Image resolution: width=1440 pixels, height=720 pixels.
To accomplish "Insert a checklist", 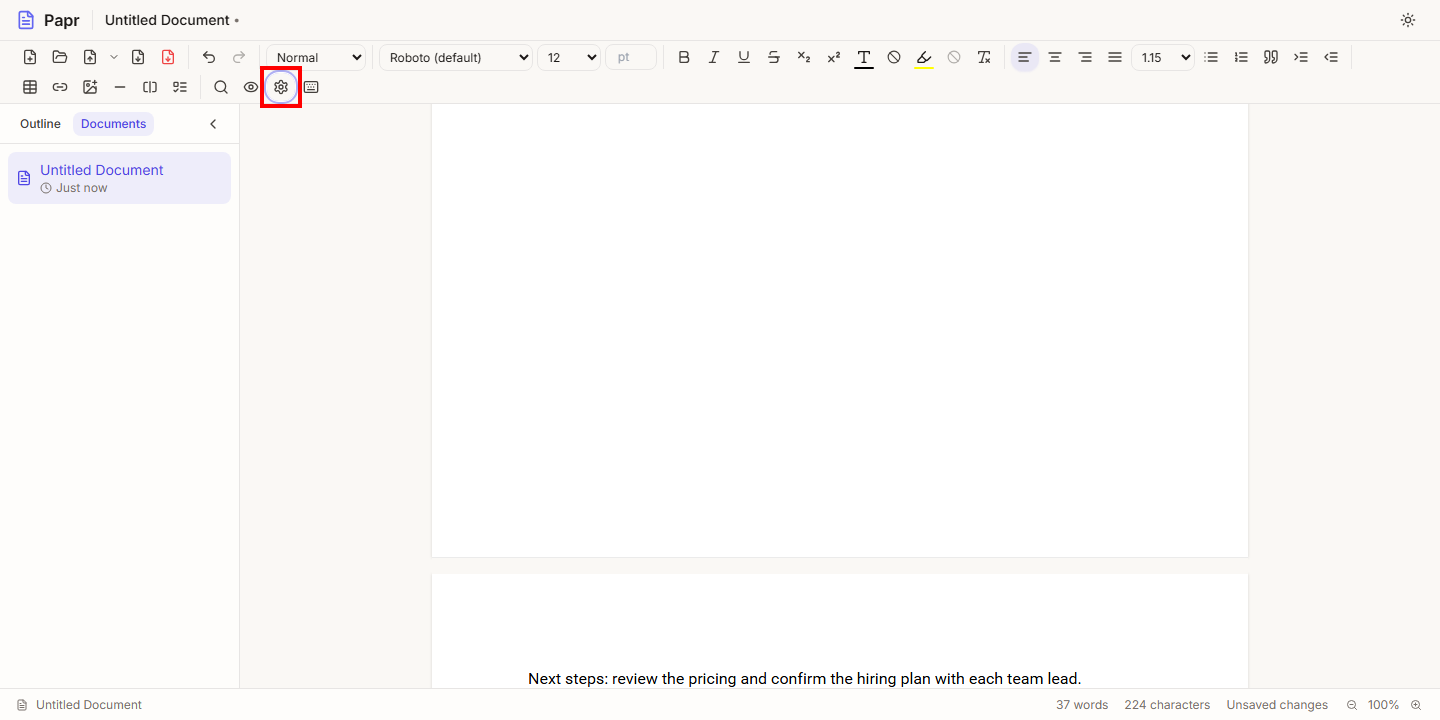I will pos(180,87).
